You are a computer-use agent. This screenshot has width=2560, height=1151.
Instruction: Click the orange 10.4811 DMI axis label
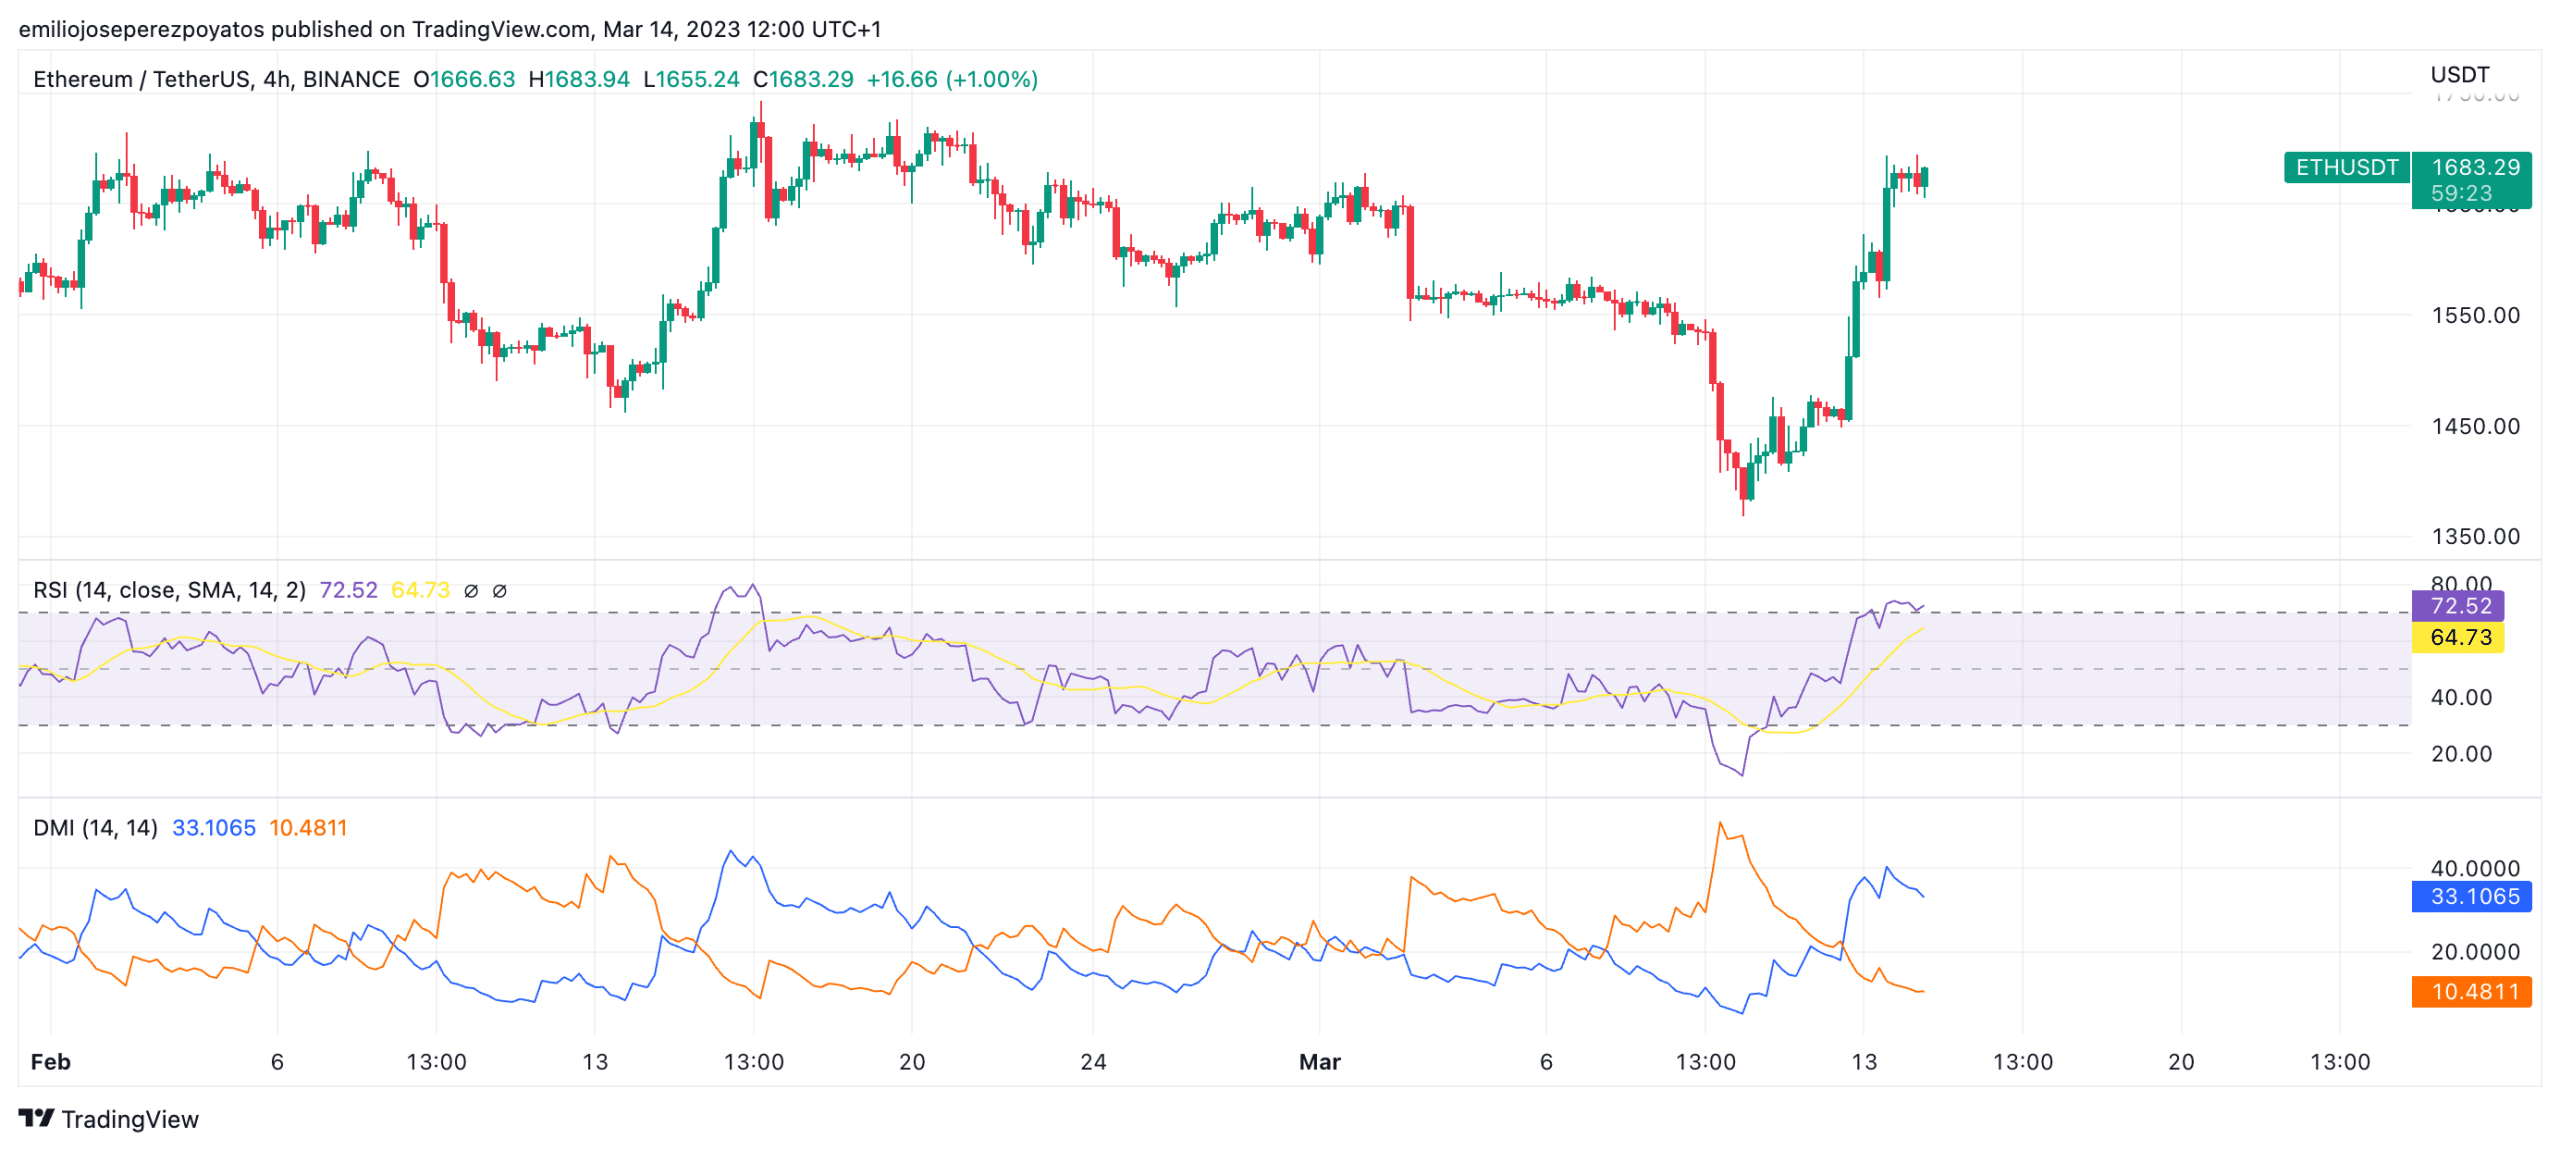pyautogui.click(x=2472, y=991)
